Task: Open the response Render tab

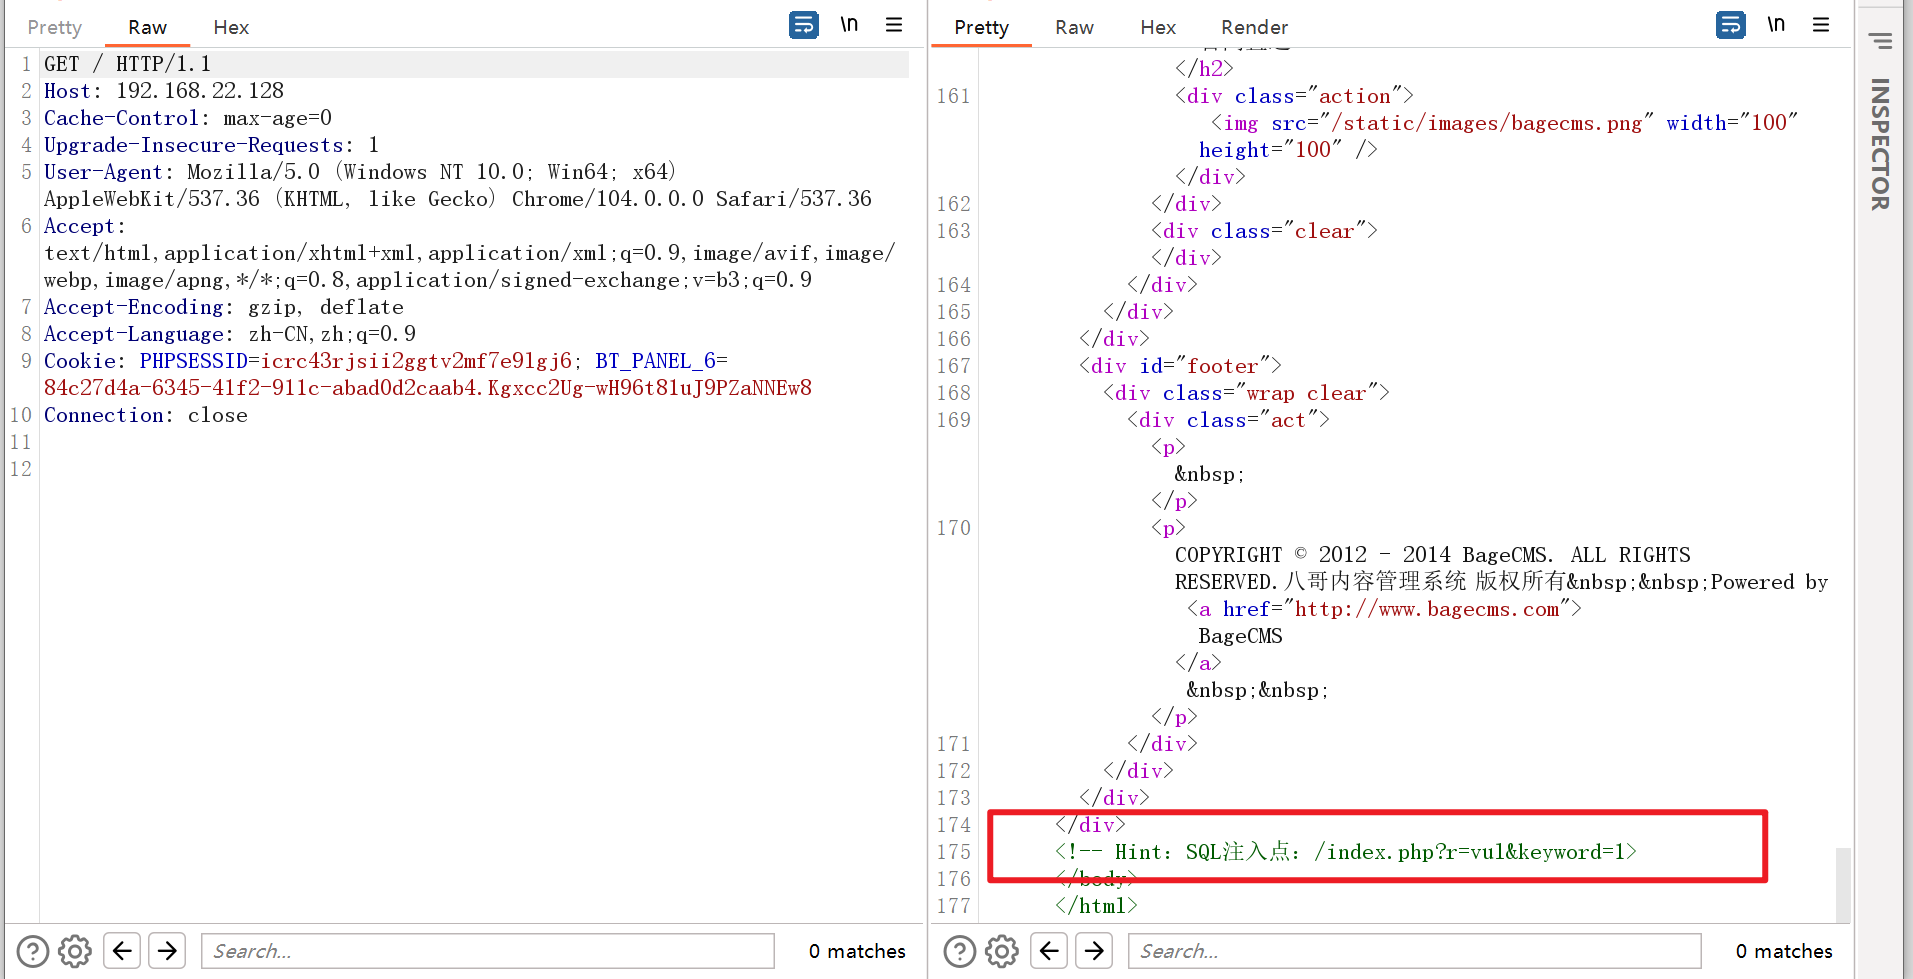Action: [x=1254, y=27]
